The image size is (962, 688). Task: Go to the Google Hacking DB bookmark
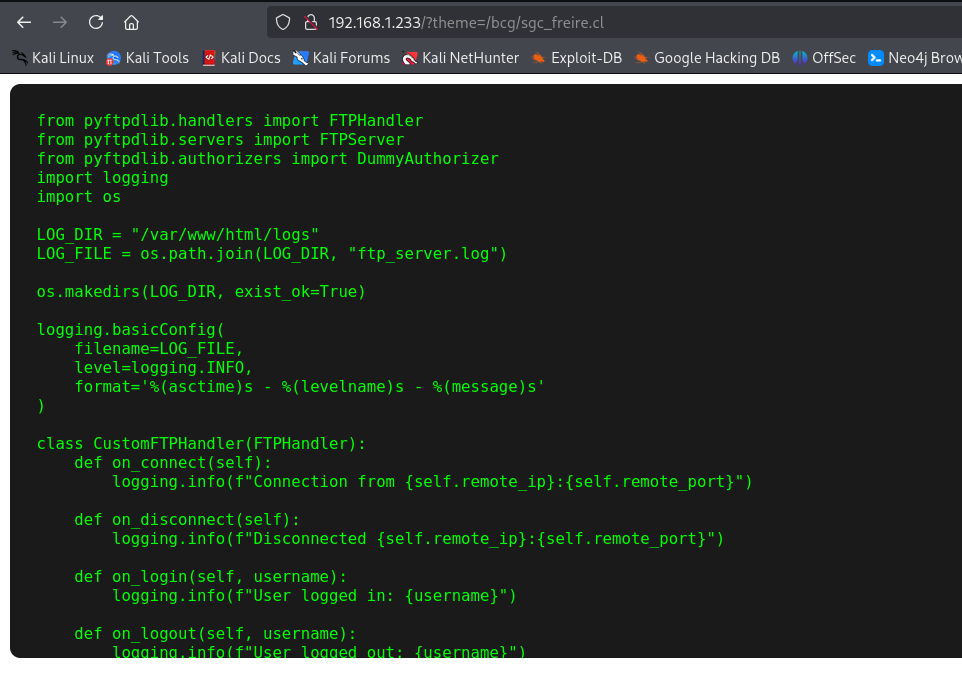[x=706, y=58]
